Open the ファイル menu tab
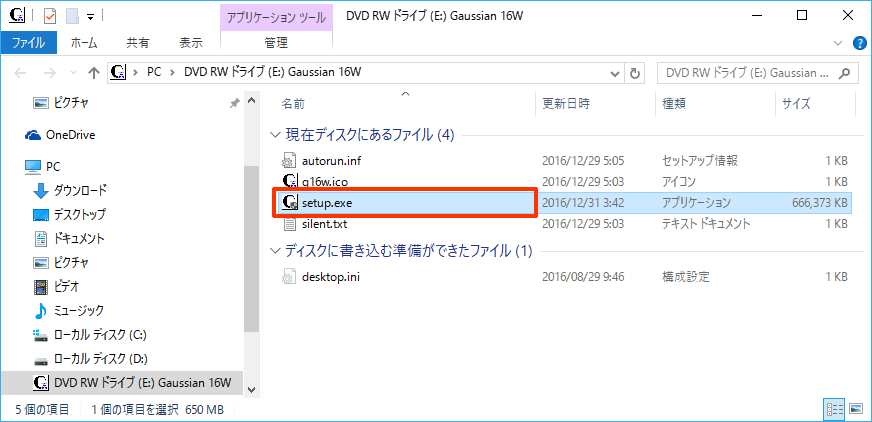The width and height of the screenshot is (872, 422). 28,43
